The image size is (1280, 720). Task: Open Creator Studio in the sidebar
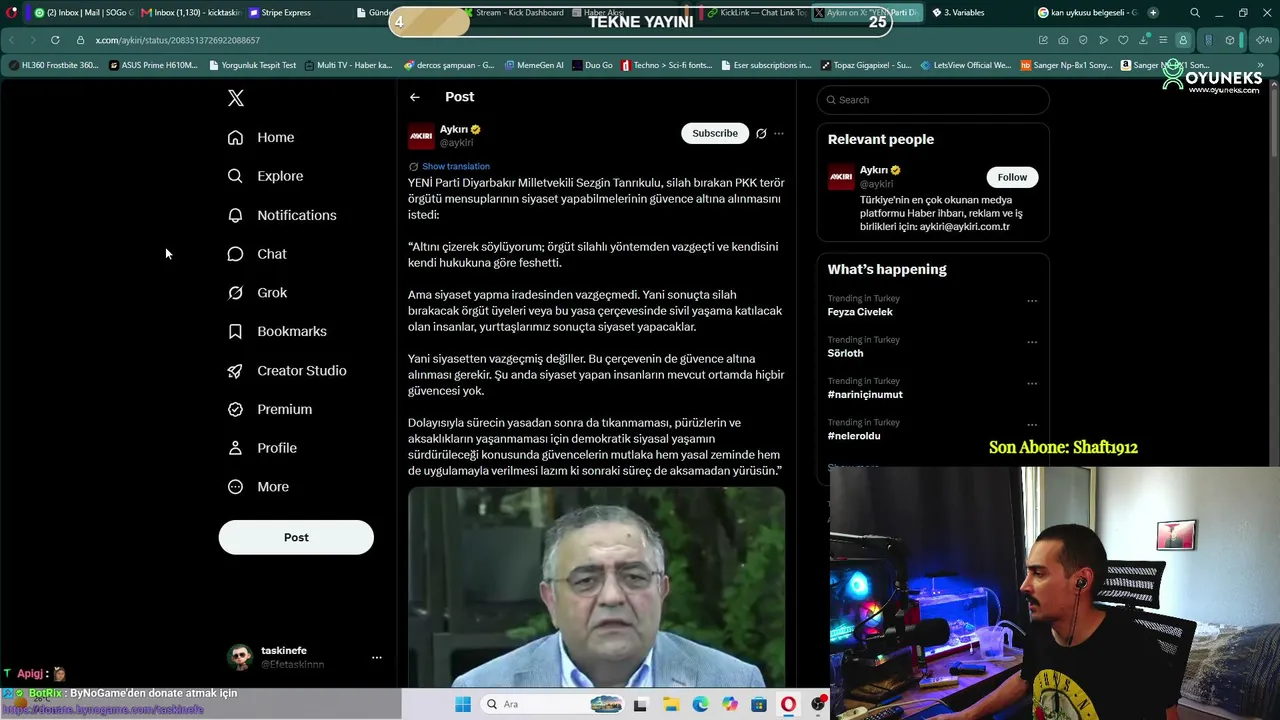coord(287,370)
